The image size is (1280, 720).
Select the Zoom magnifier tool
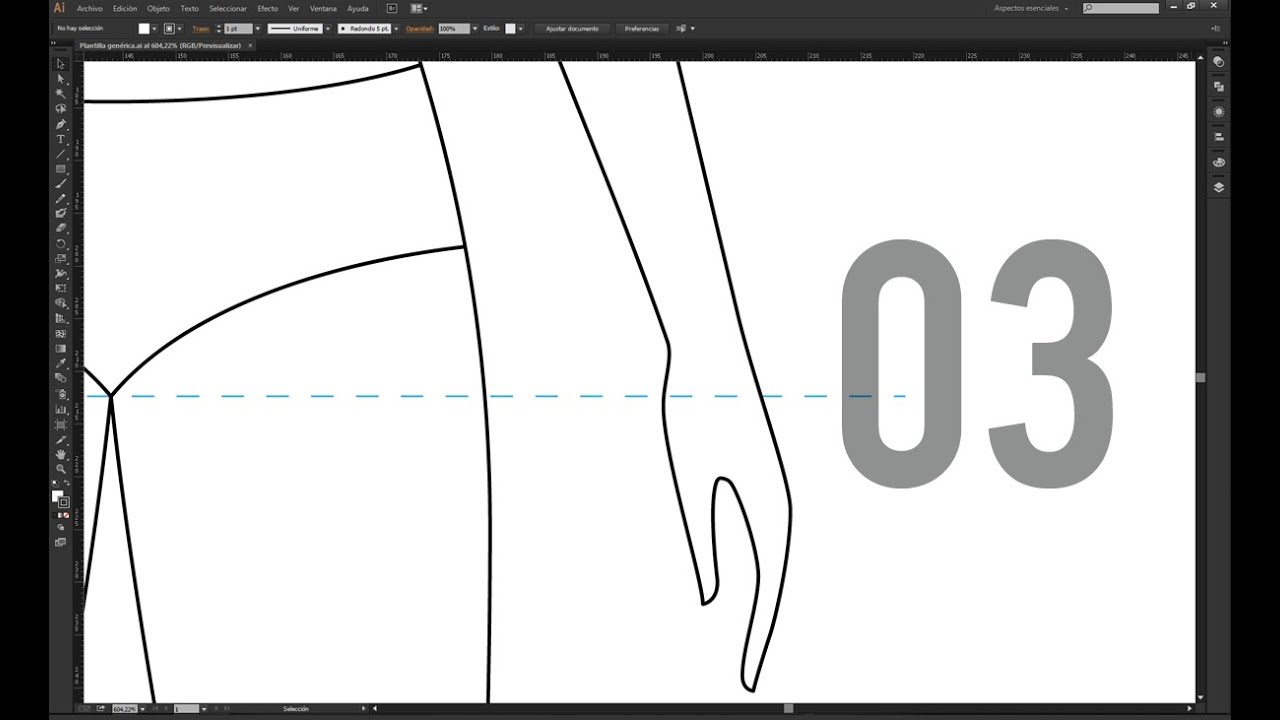(x=61, y=469)
